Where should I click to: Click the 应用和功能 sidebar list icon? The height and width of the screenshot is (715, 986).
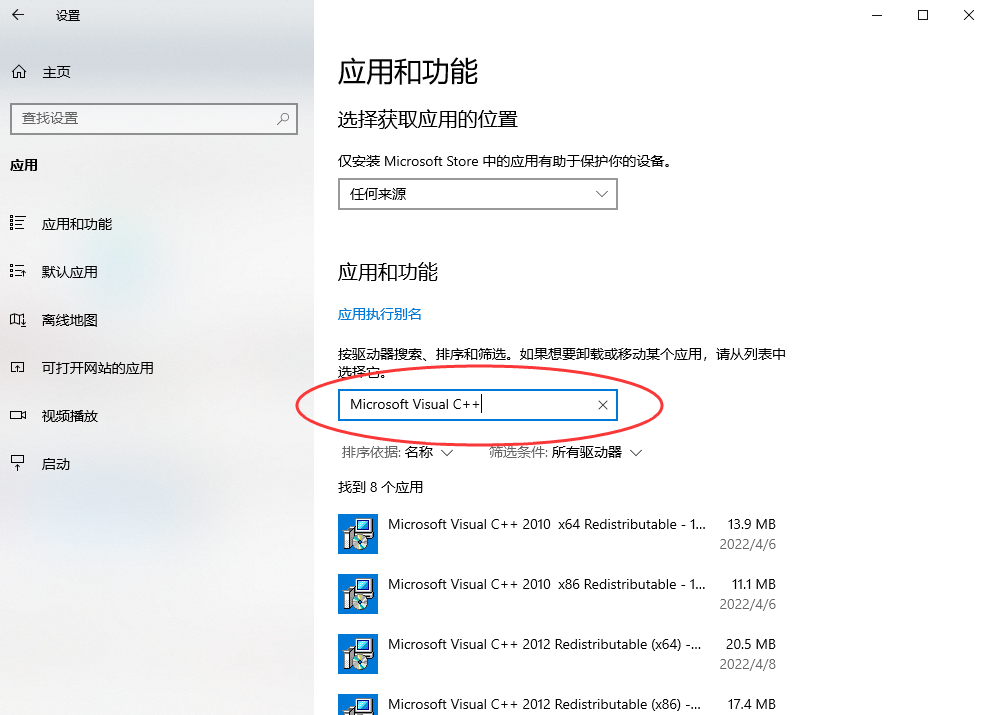(18, 223)
